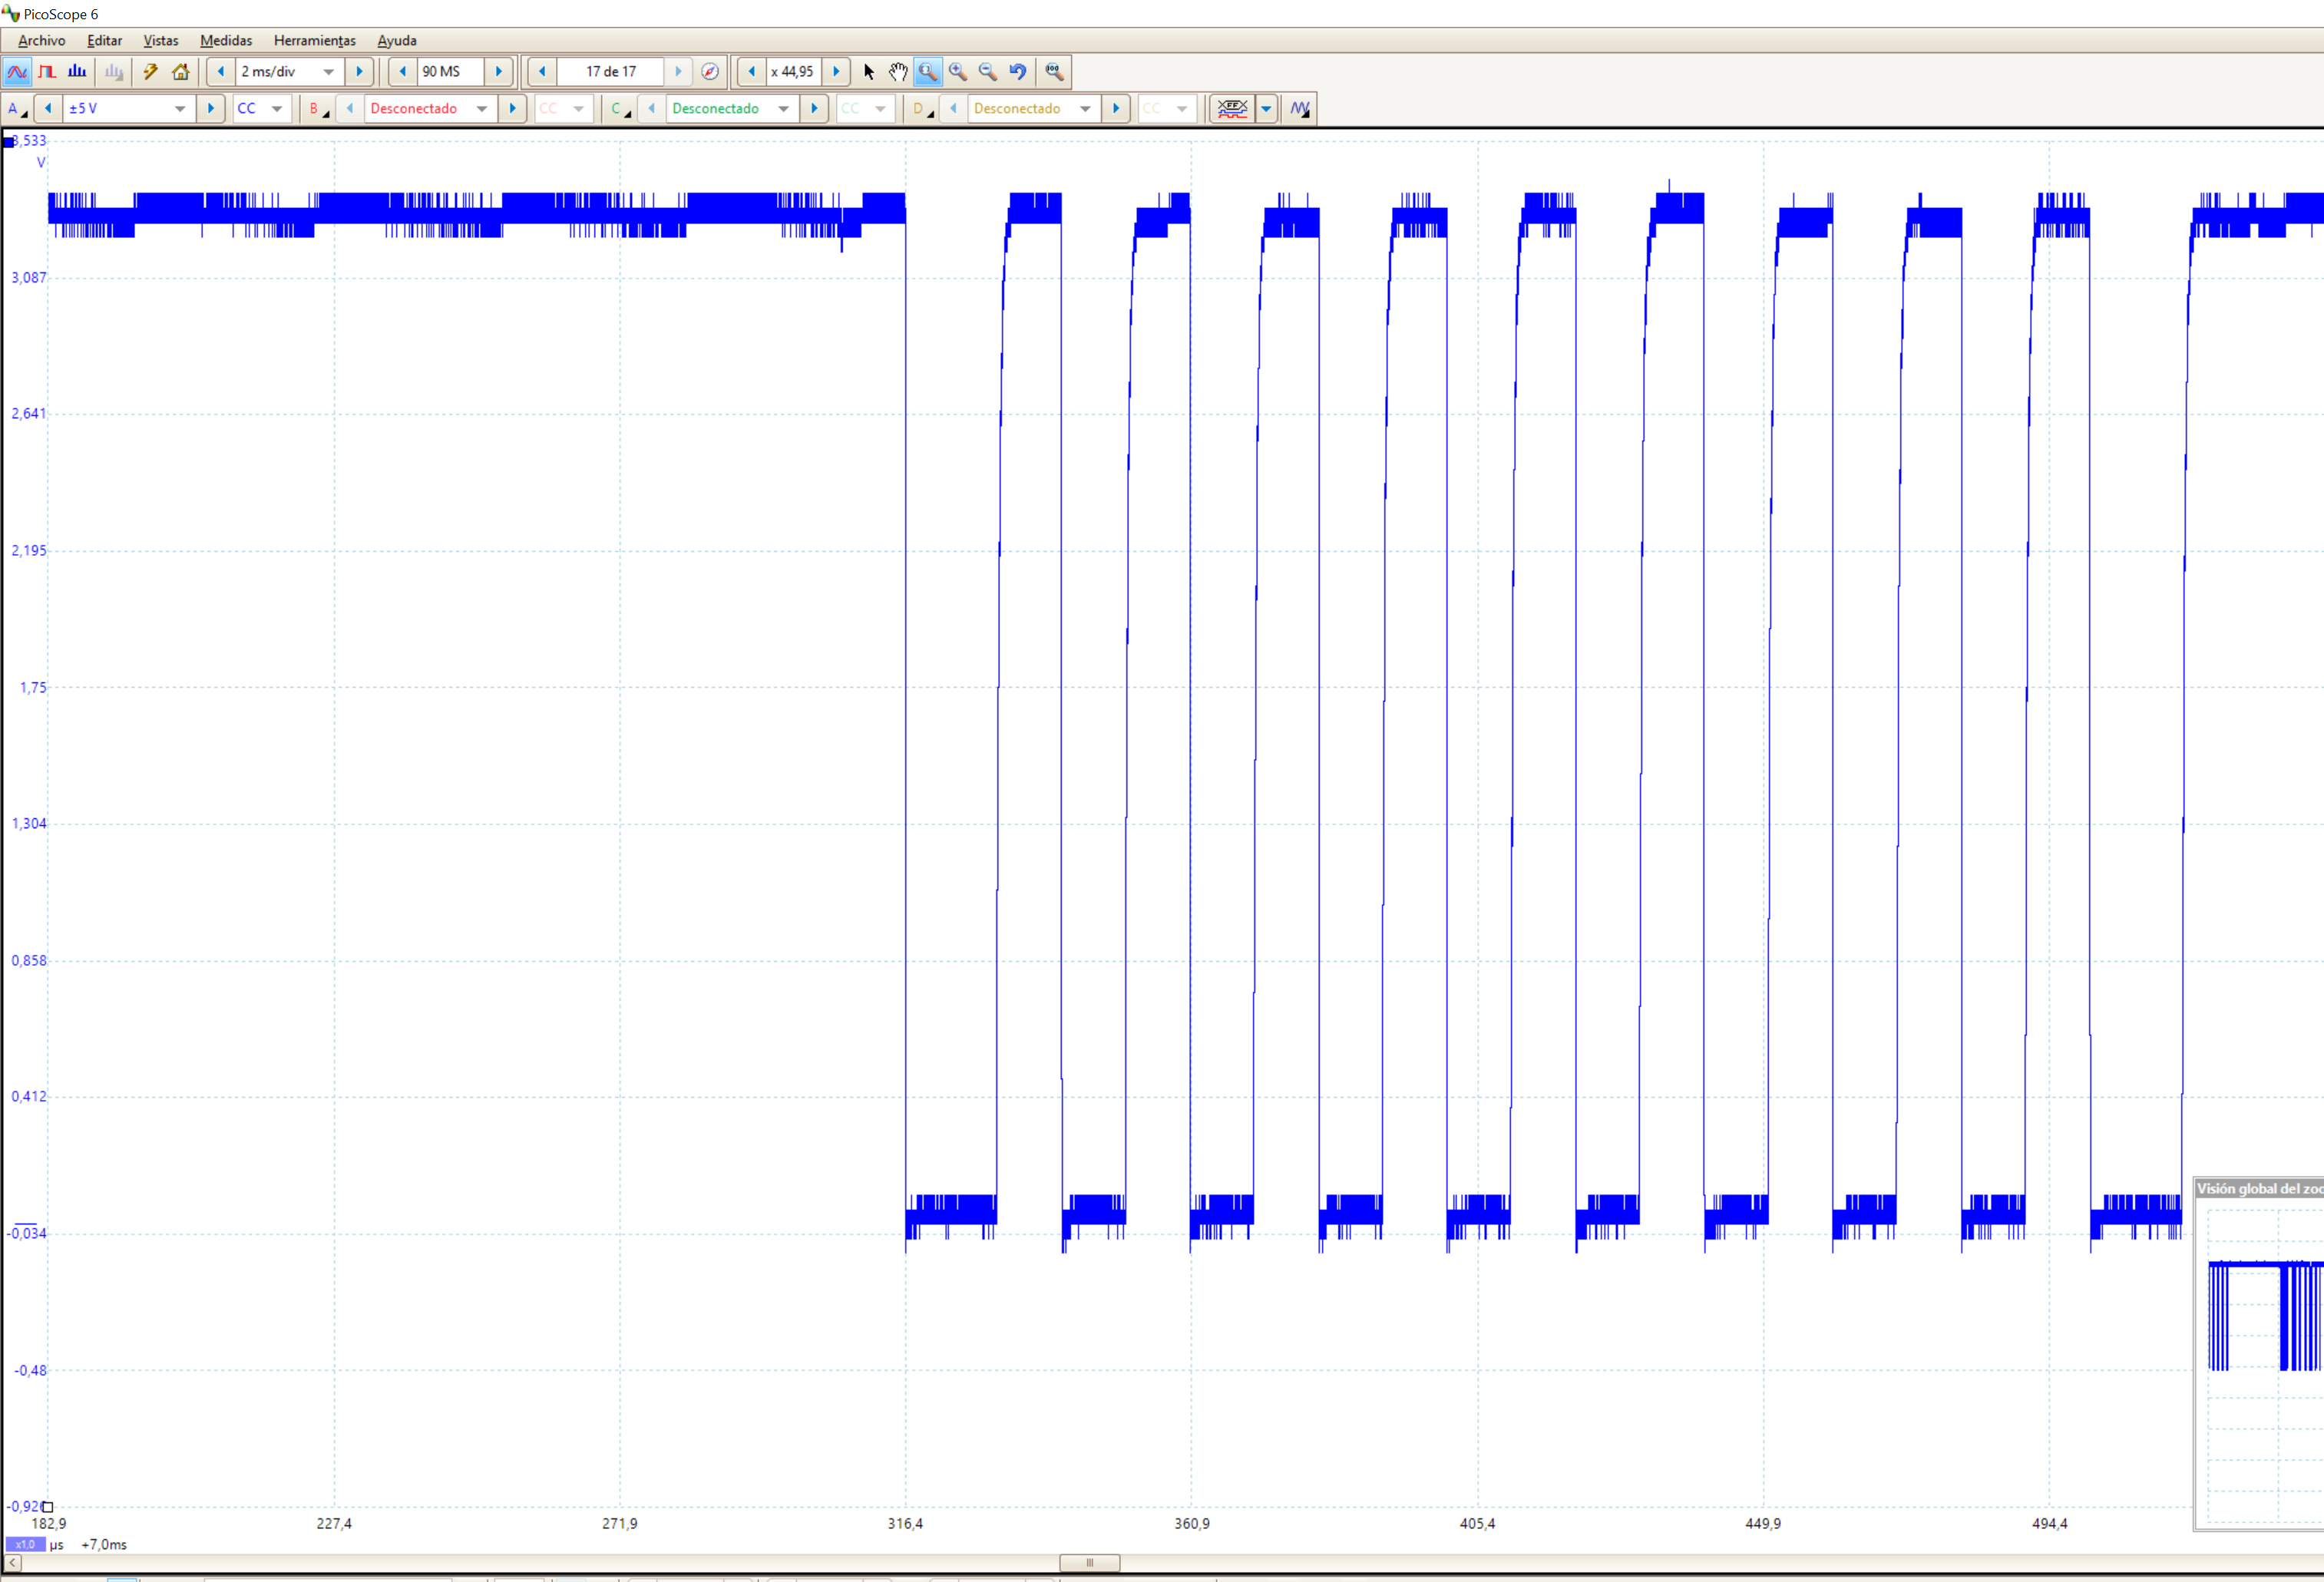
Task: Click the -0,034 voltage axis label
Action: click(27, 1233)
